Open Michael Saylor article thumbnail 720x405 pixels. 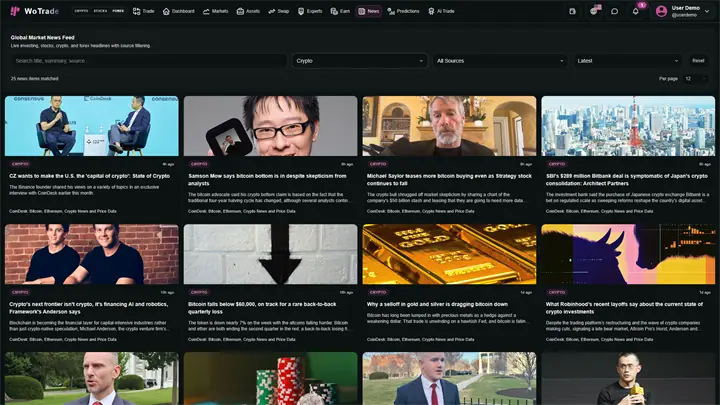(x=449, y=126)
